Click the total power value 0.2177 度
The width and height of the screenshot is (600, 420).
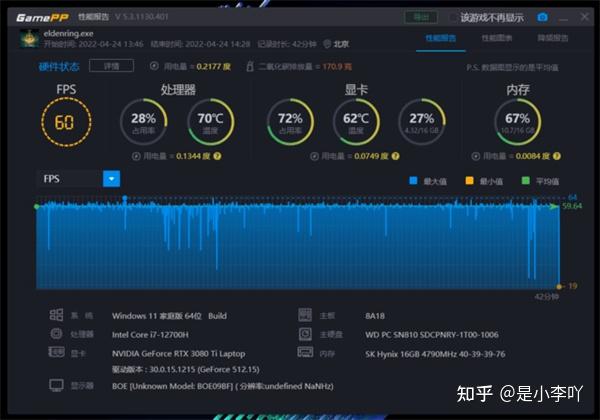[x=214, y=67]
